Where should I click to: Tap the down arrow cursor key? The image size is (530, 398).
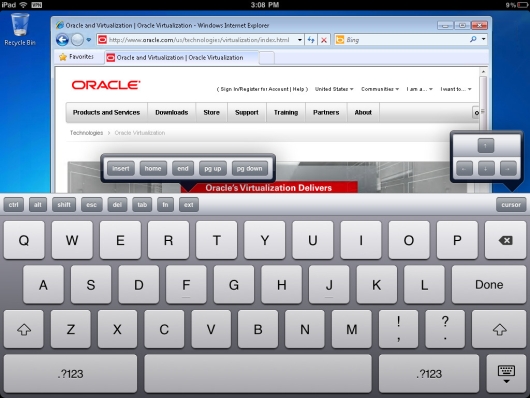click(486, 168)
